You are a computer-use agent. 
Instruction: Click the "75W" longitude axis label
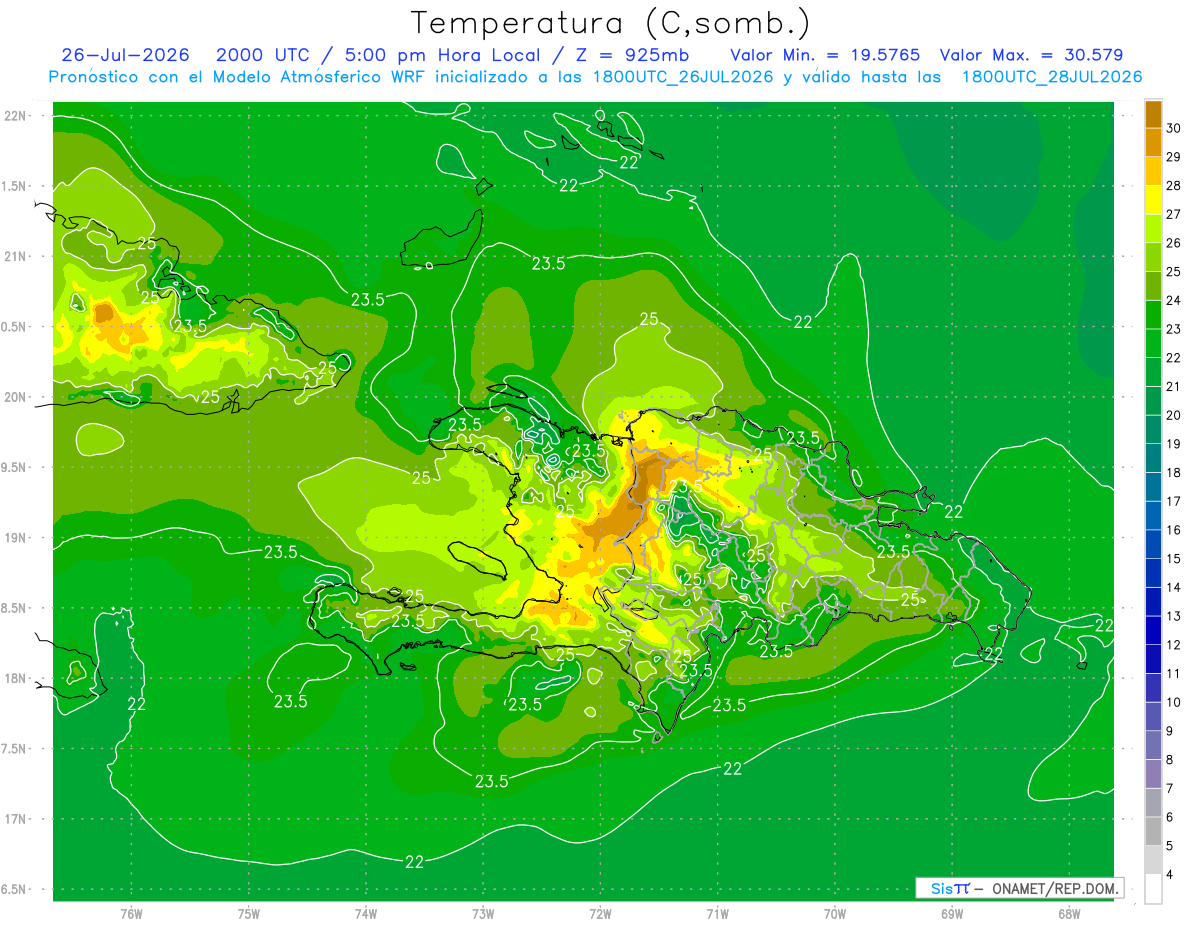click(249, 914)
